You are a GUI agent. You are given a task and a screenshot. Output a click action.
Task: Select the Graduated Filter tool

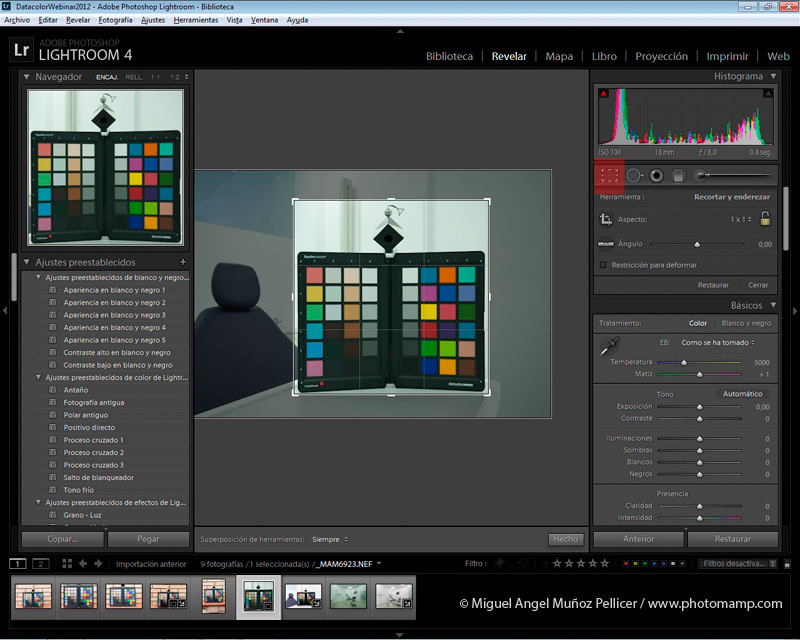(x=678, y=176)
